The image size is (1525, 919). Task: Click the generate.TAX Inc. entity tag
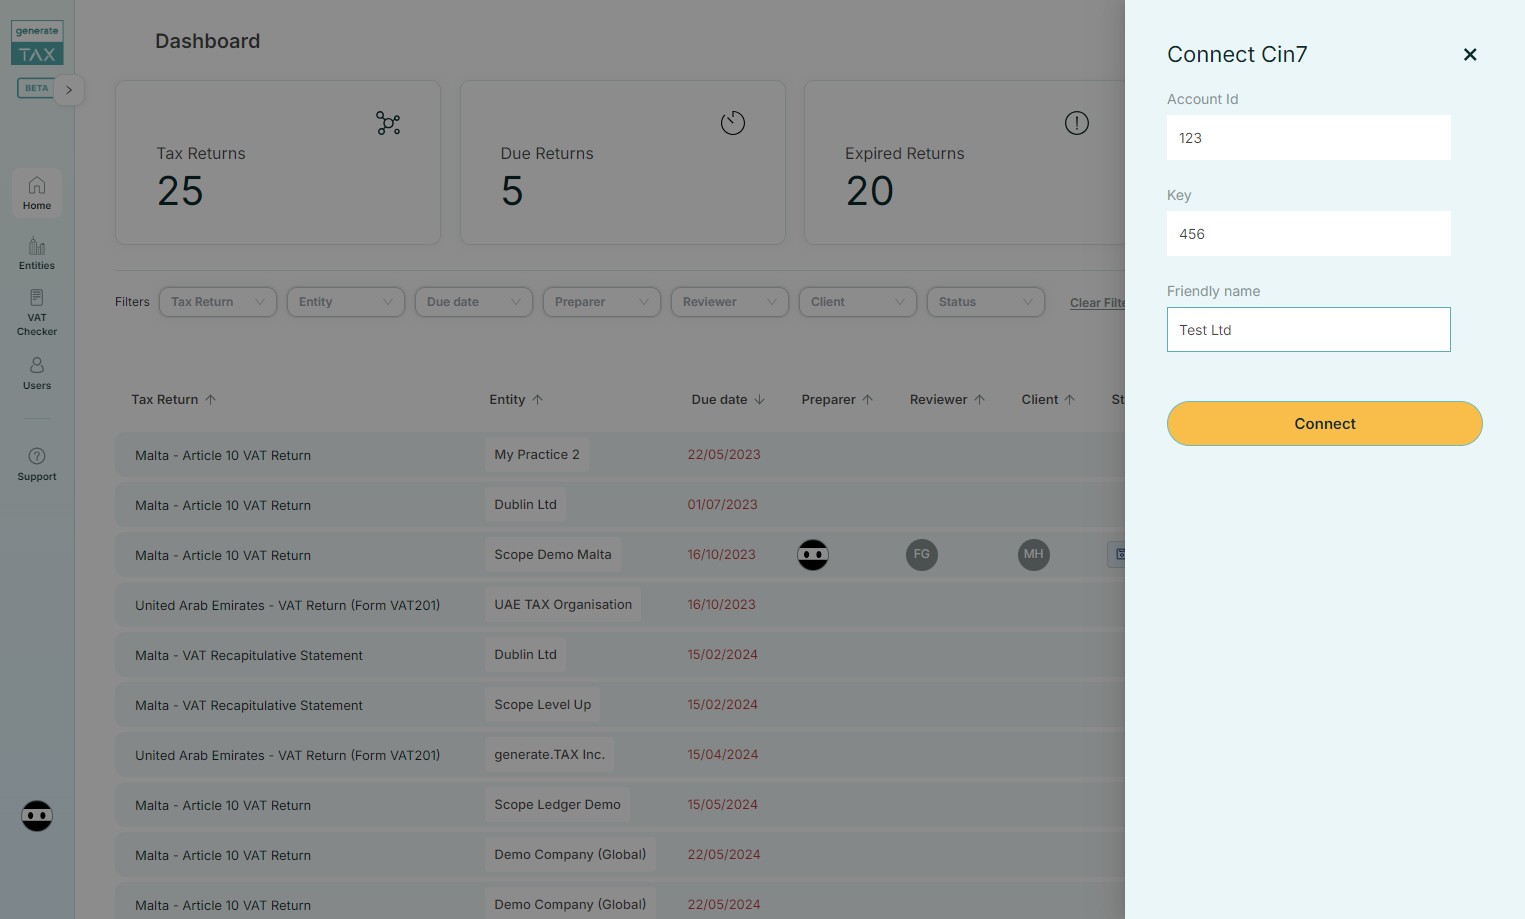click(550, 755)
